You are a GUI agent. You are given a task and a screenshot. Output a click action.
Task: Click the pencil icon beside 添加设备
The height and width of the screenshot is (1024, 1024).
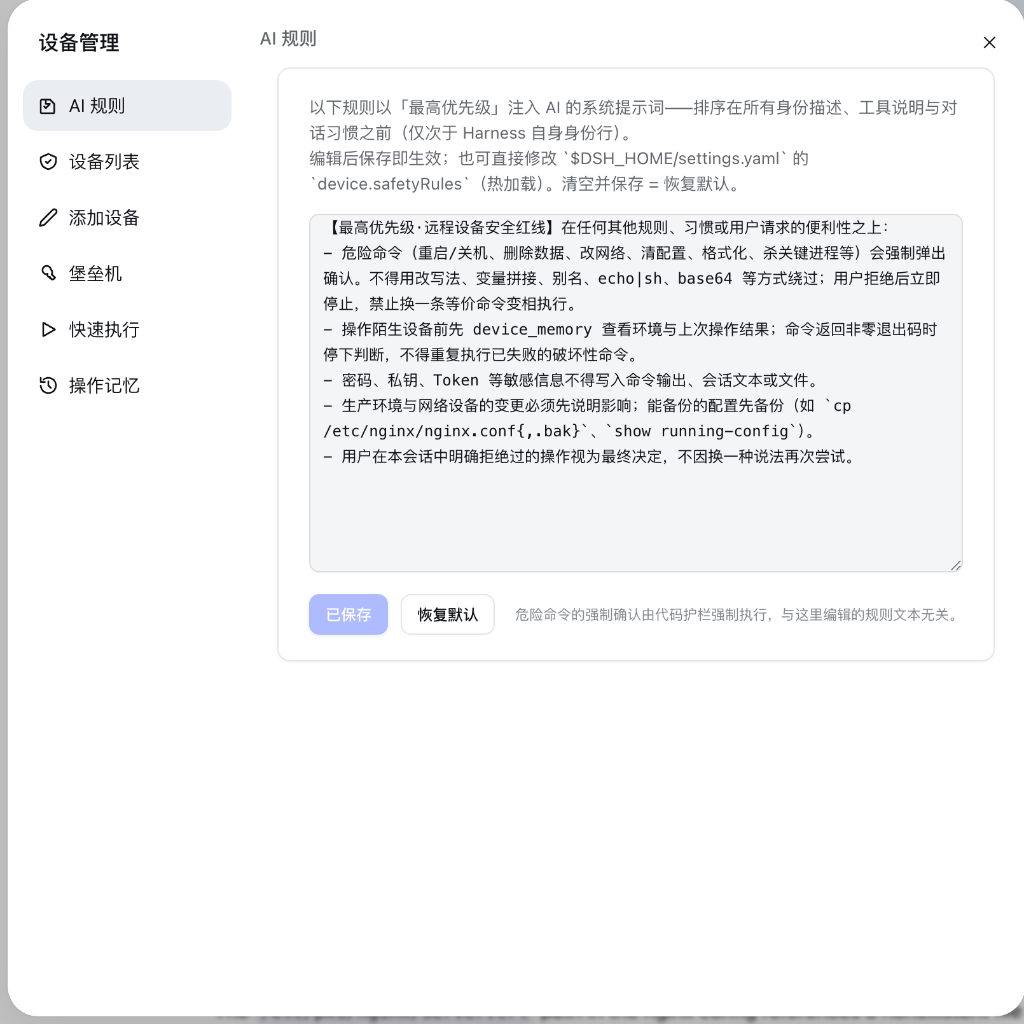pyautogui.click(x=48, y=217)
